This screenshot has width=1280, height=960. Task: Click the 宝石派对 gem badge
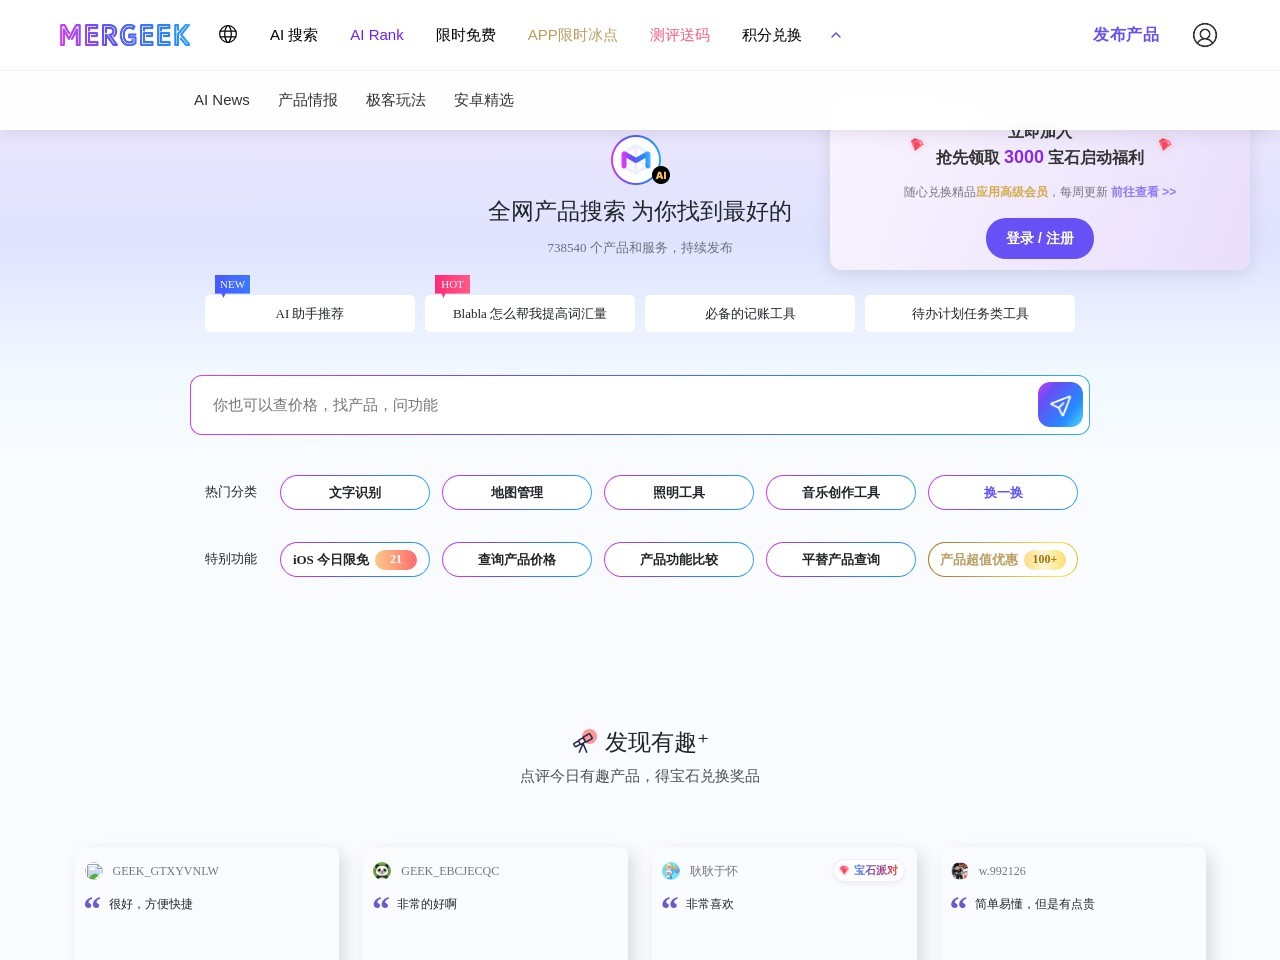[868, 871]
